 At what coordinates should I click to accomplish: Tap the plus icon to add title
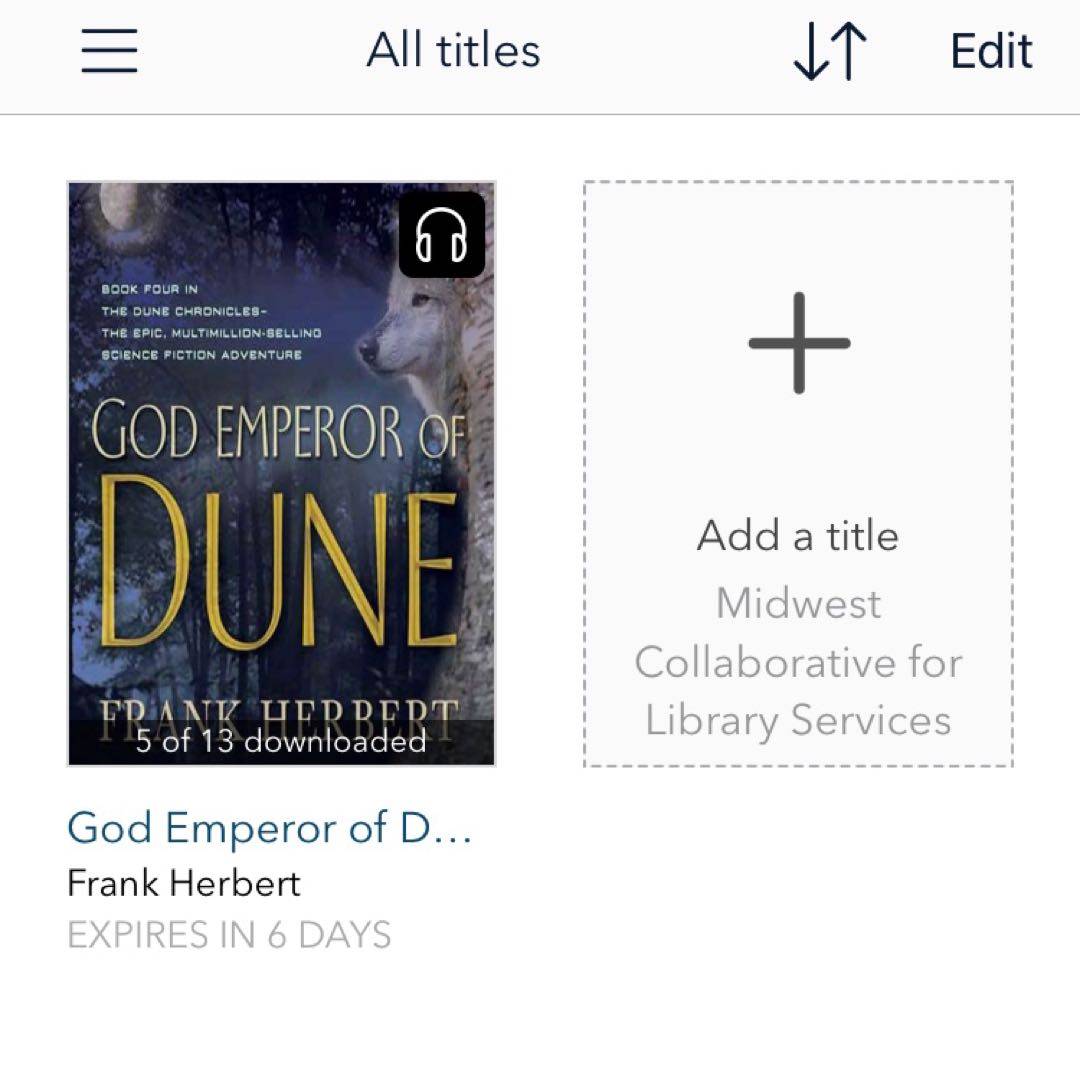(799, 342)
